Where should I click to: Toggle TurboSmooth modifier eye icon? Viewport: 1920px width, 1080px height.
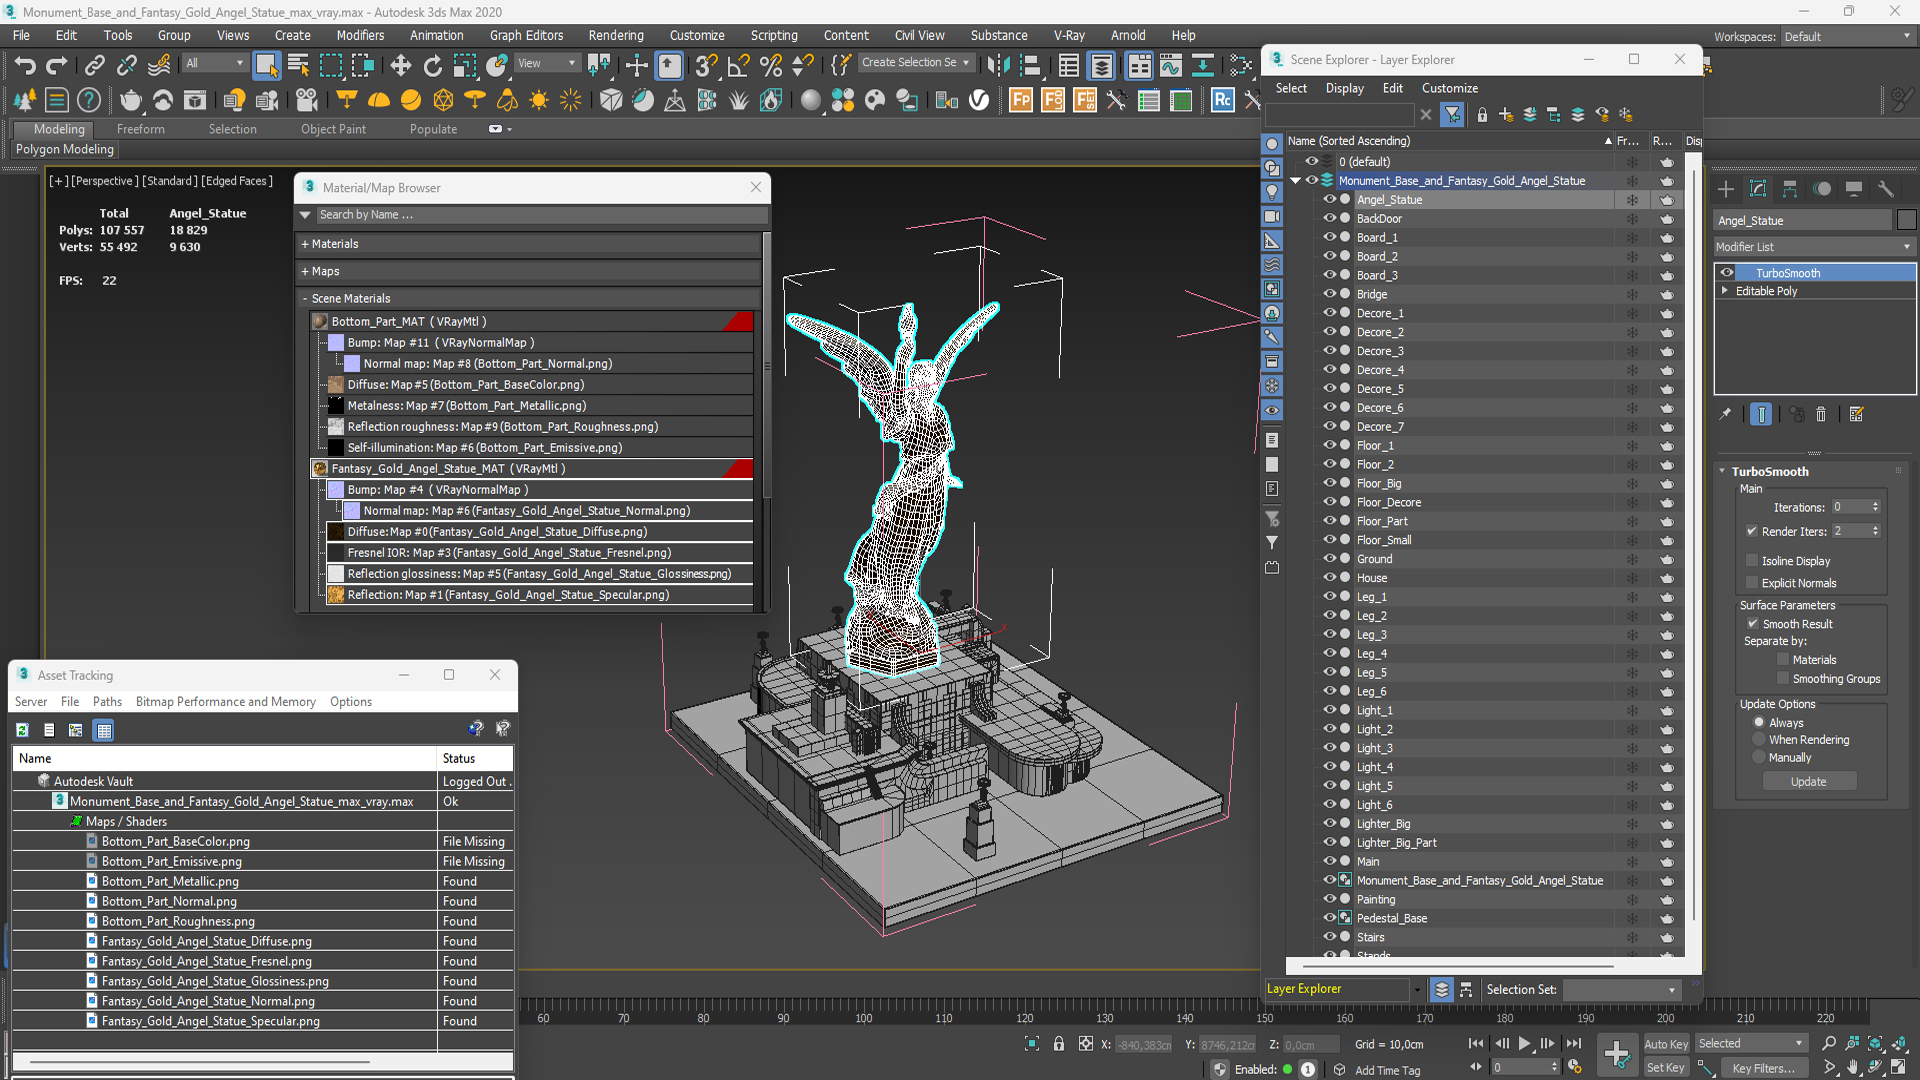coord(1727,273)
